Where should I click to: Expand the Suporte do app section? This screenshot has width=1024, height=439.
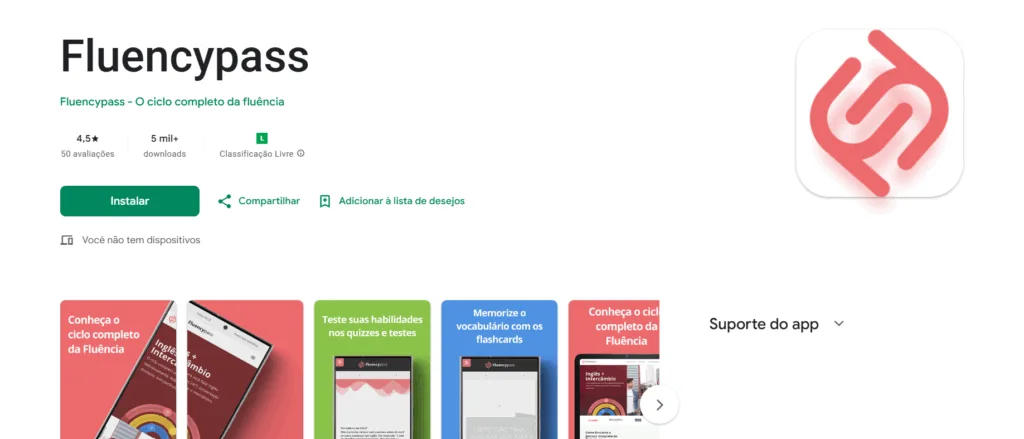(776, 324)
